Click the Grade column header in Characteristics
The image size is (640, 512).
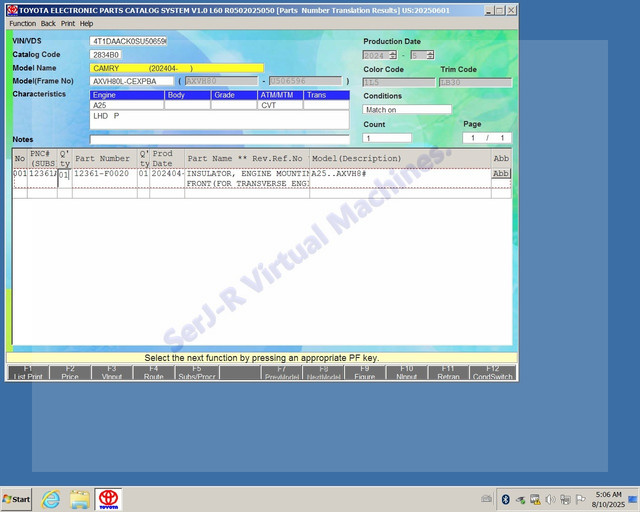click(234, 95)
